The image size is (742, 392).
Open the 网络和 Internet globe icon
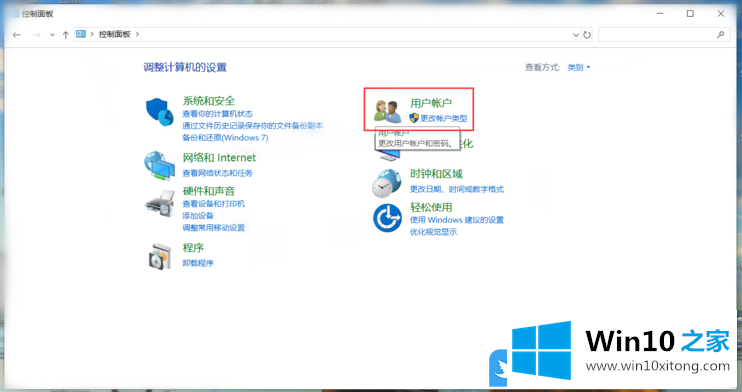[x=159, y=166]
